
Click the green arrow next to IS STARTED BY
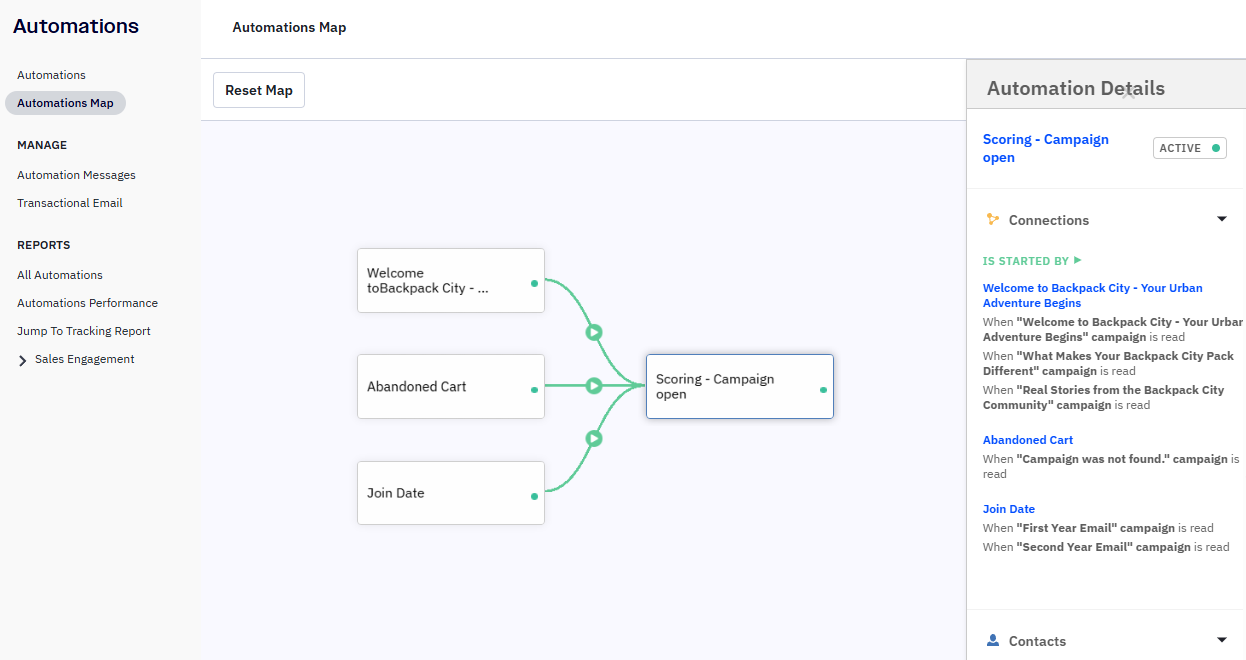[x=1078, y=260]
